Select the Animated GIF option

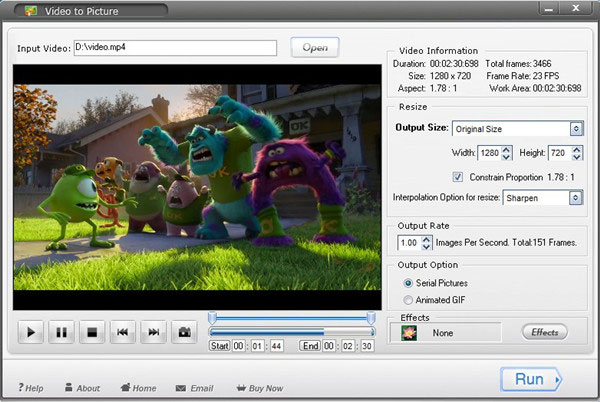(x=408, y=300)
